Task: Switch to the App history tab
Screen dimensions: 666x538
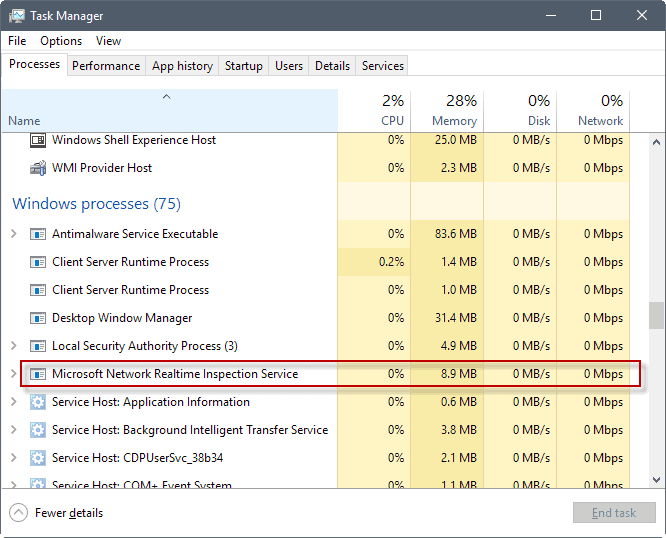Action: tap(182, 66)
